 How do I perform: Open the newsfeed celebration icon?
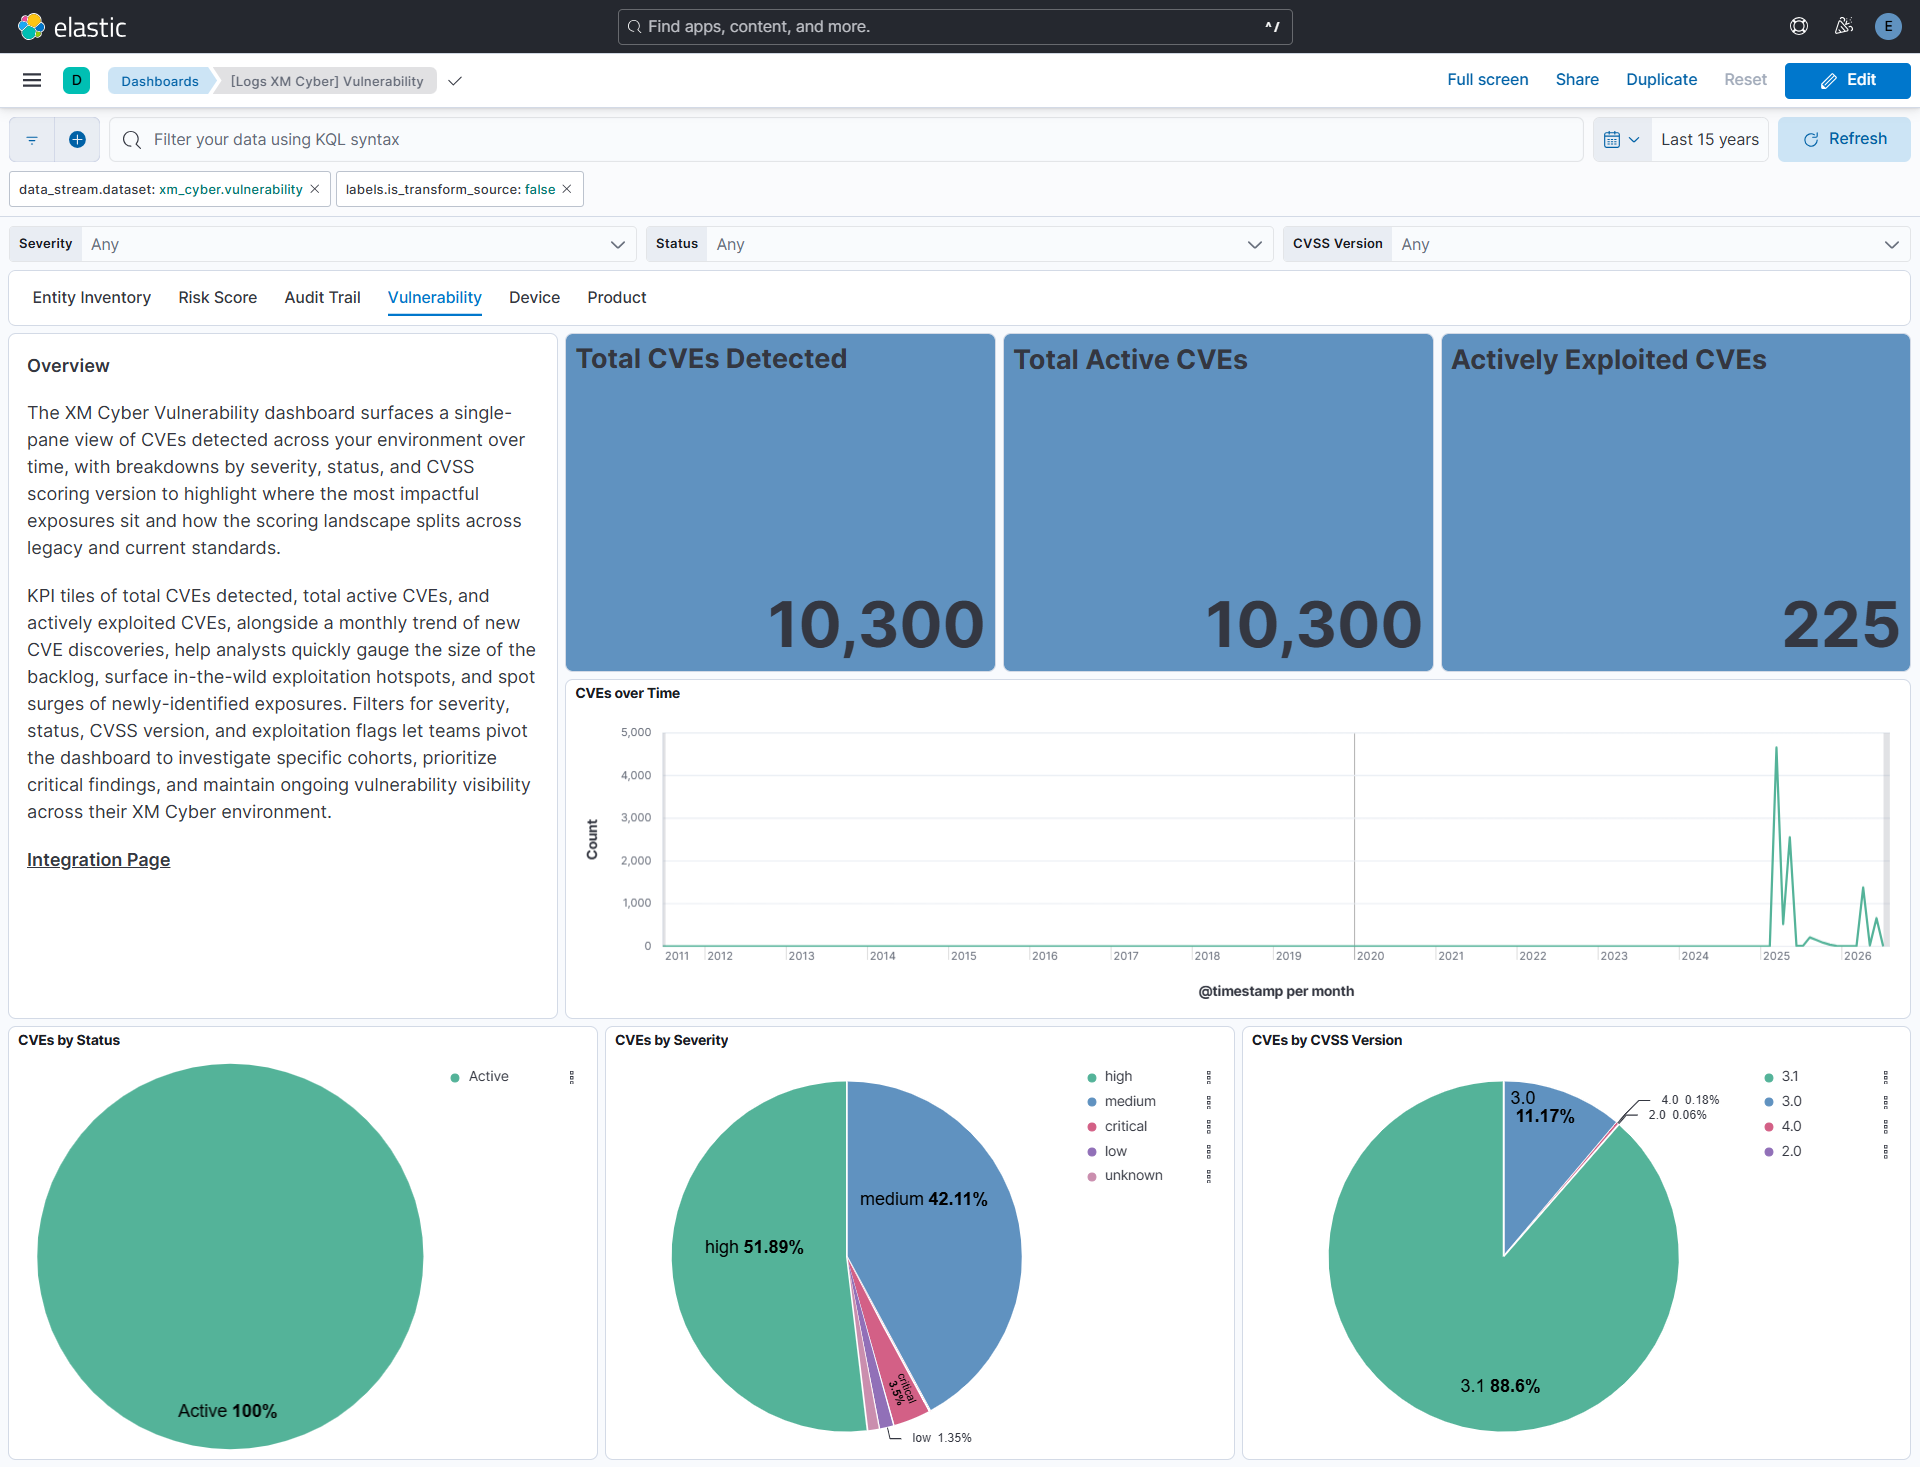(x=1844, y=27)
